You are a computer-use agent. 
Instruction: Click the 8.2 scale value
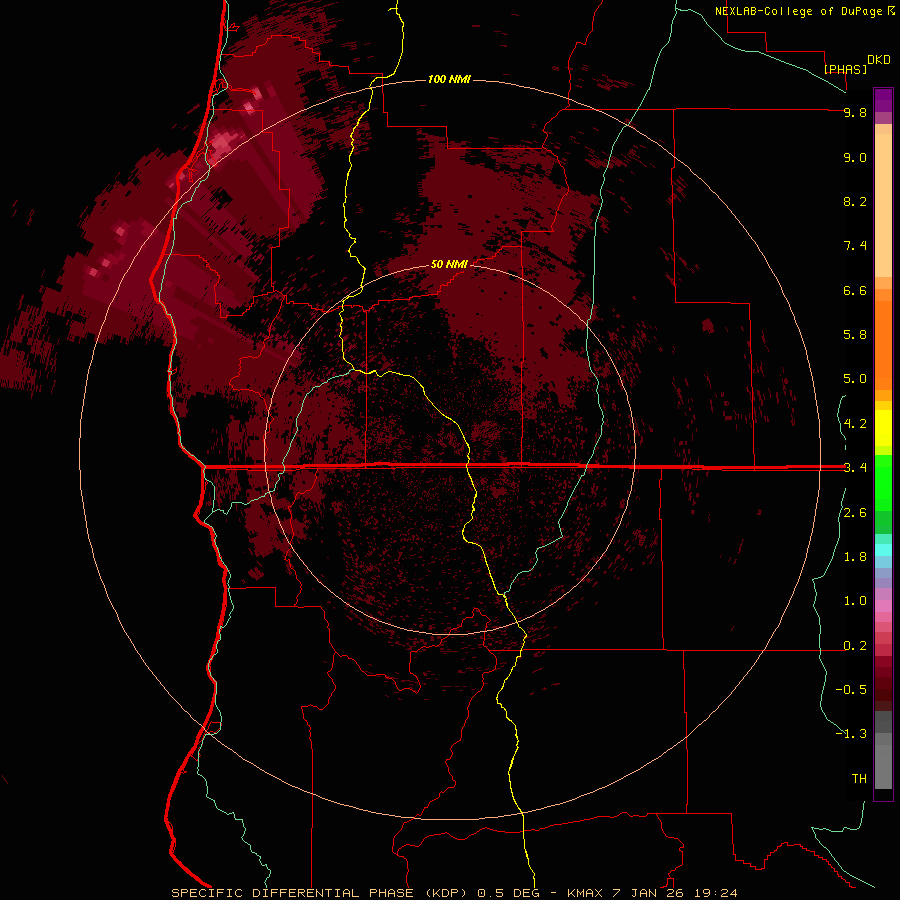pyautogui.click(x=855, y=201)
